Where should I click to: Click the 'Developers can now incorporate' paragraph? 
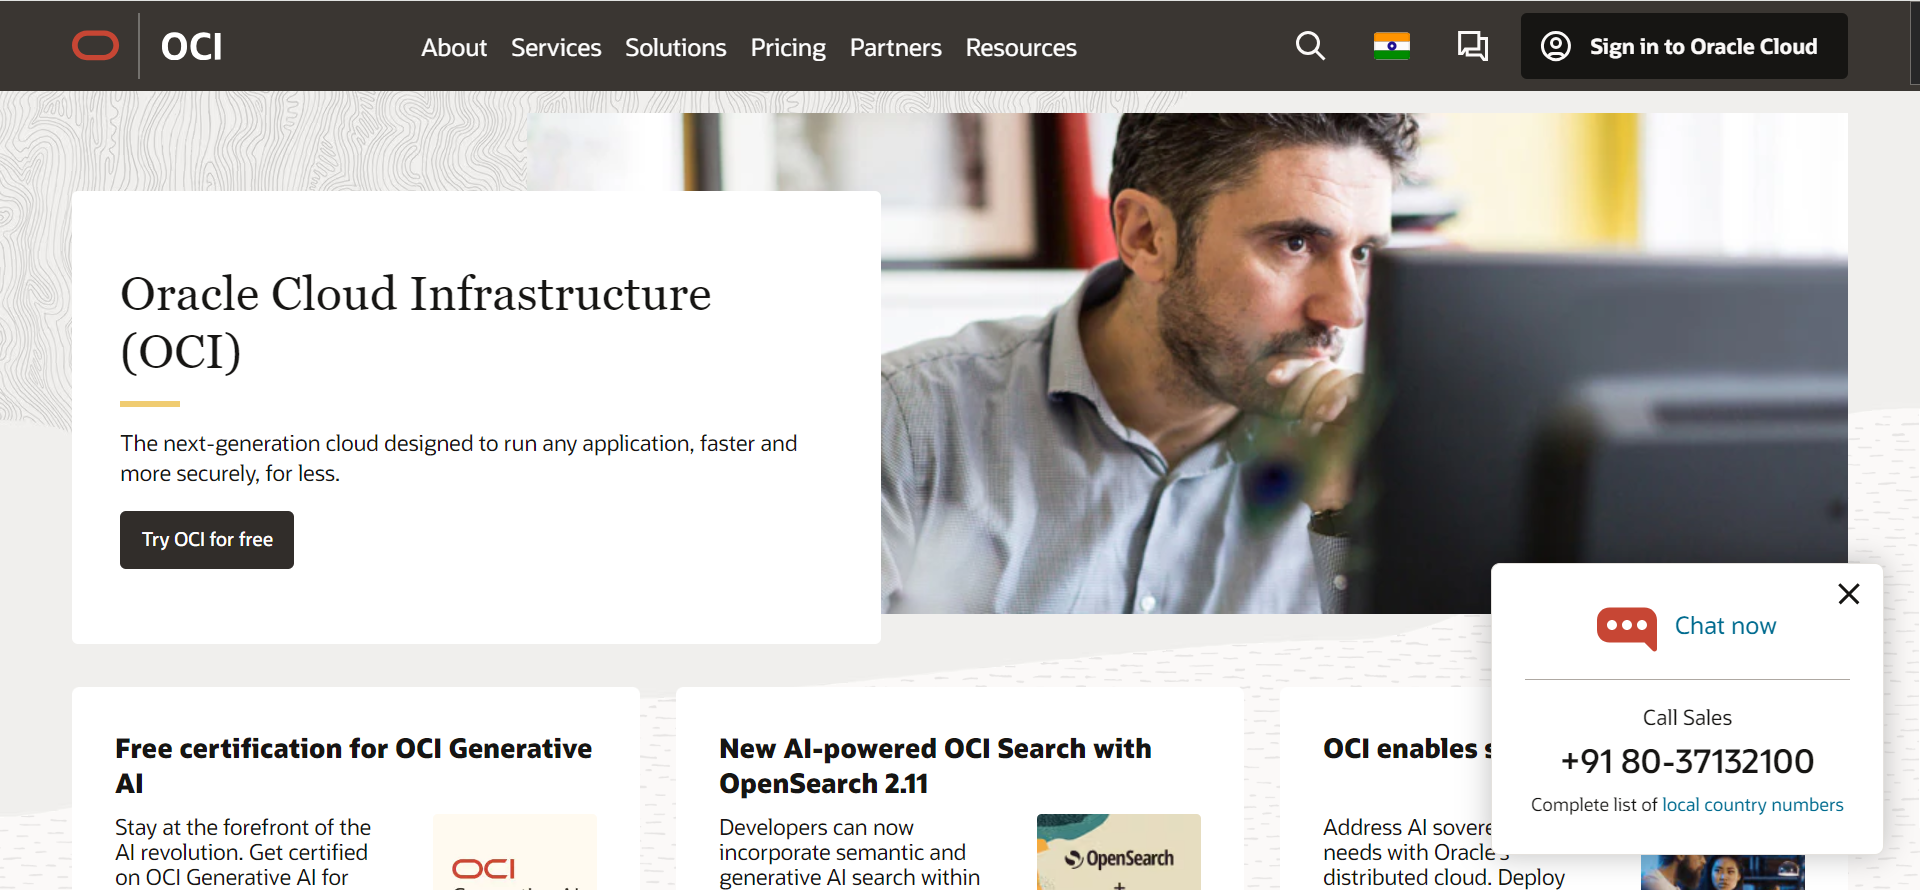849,853
